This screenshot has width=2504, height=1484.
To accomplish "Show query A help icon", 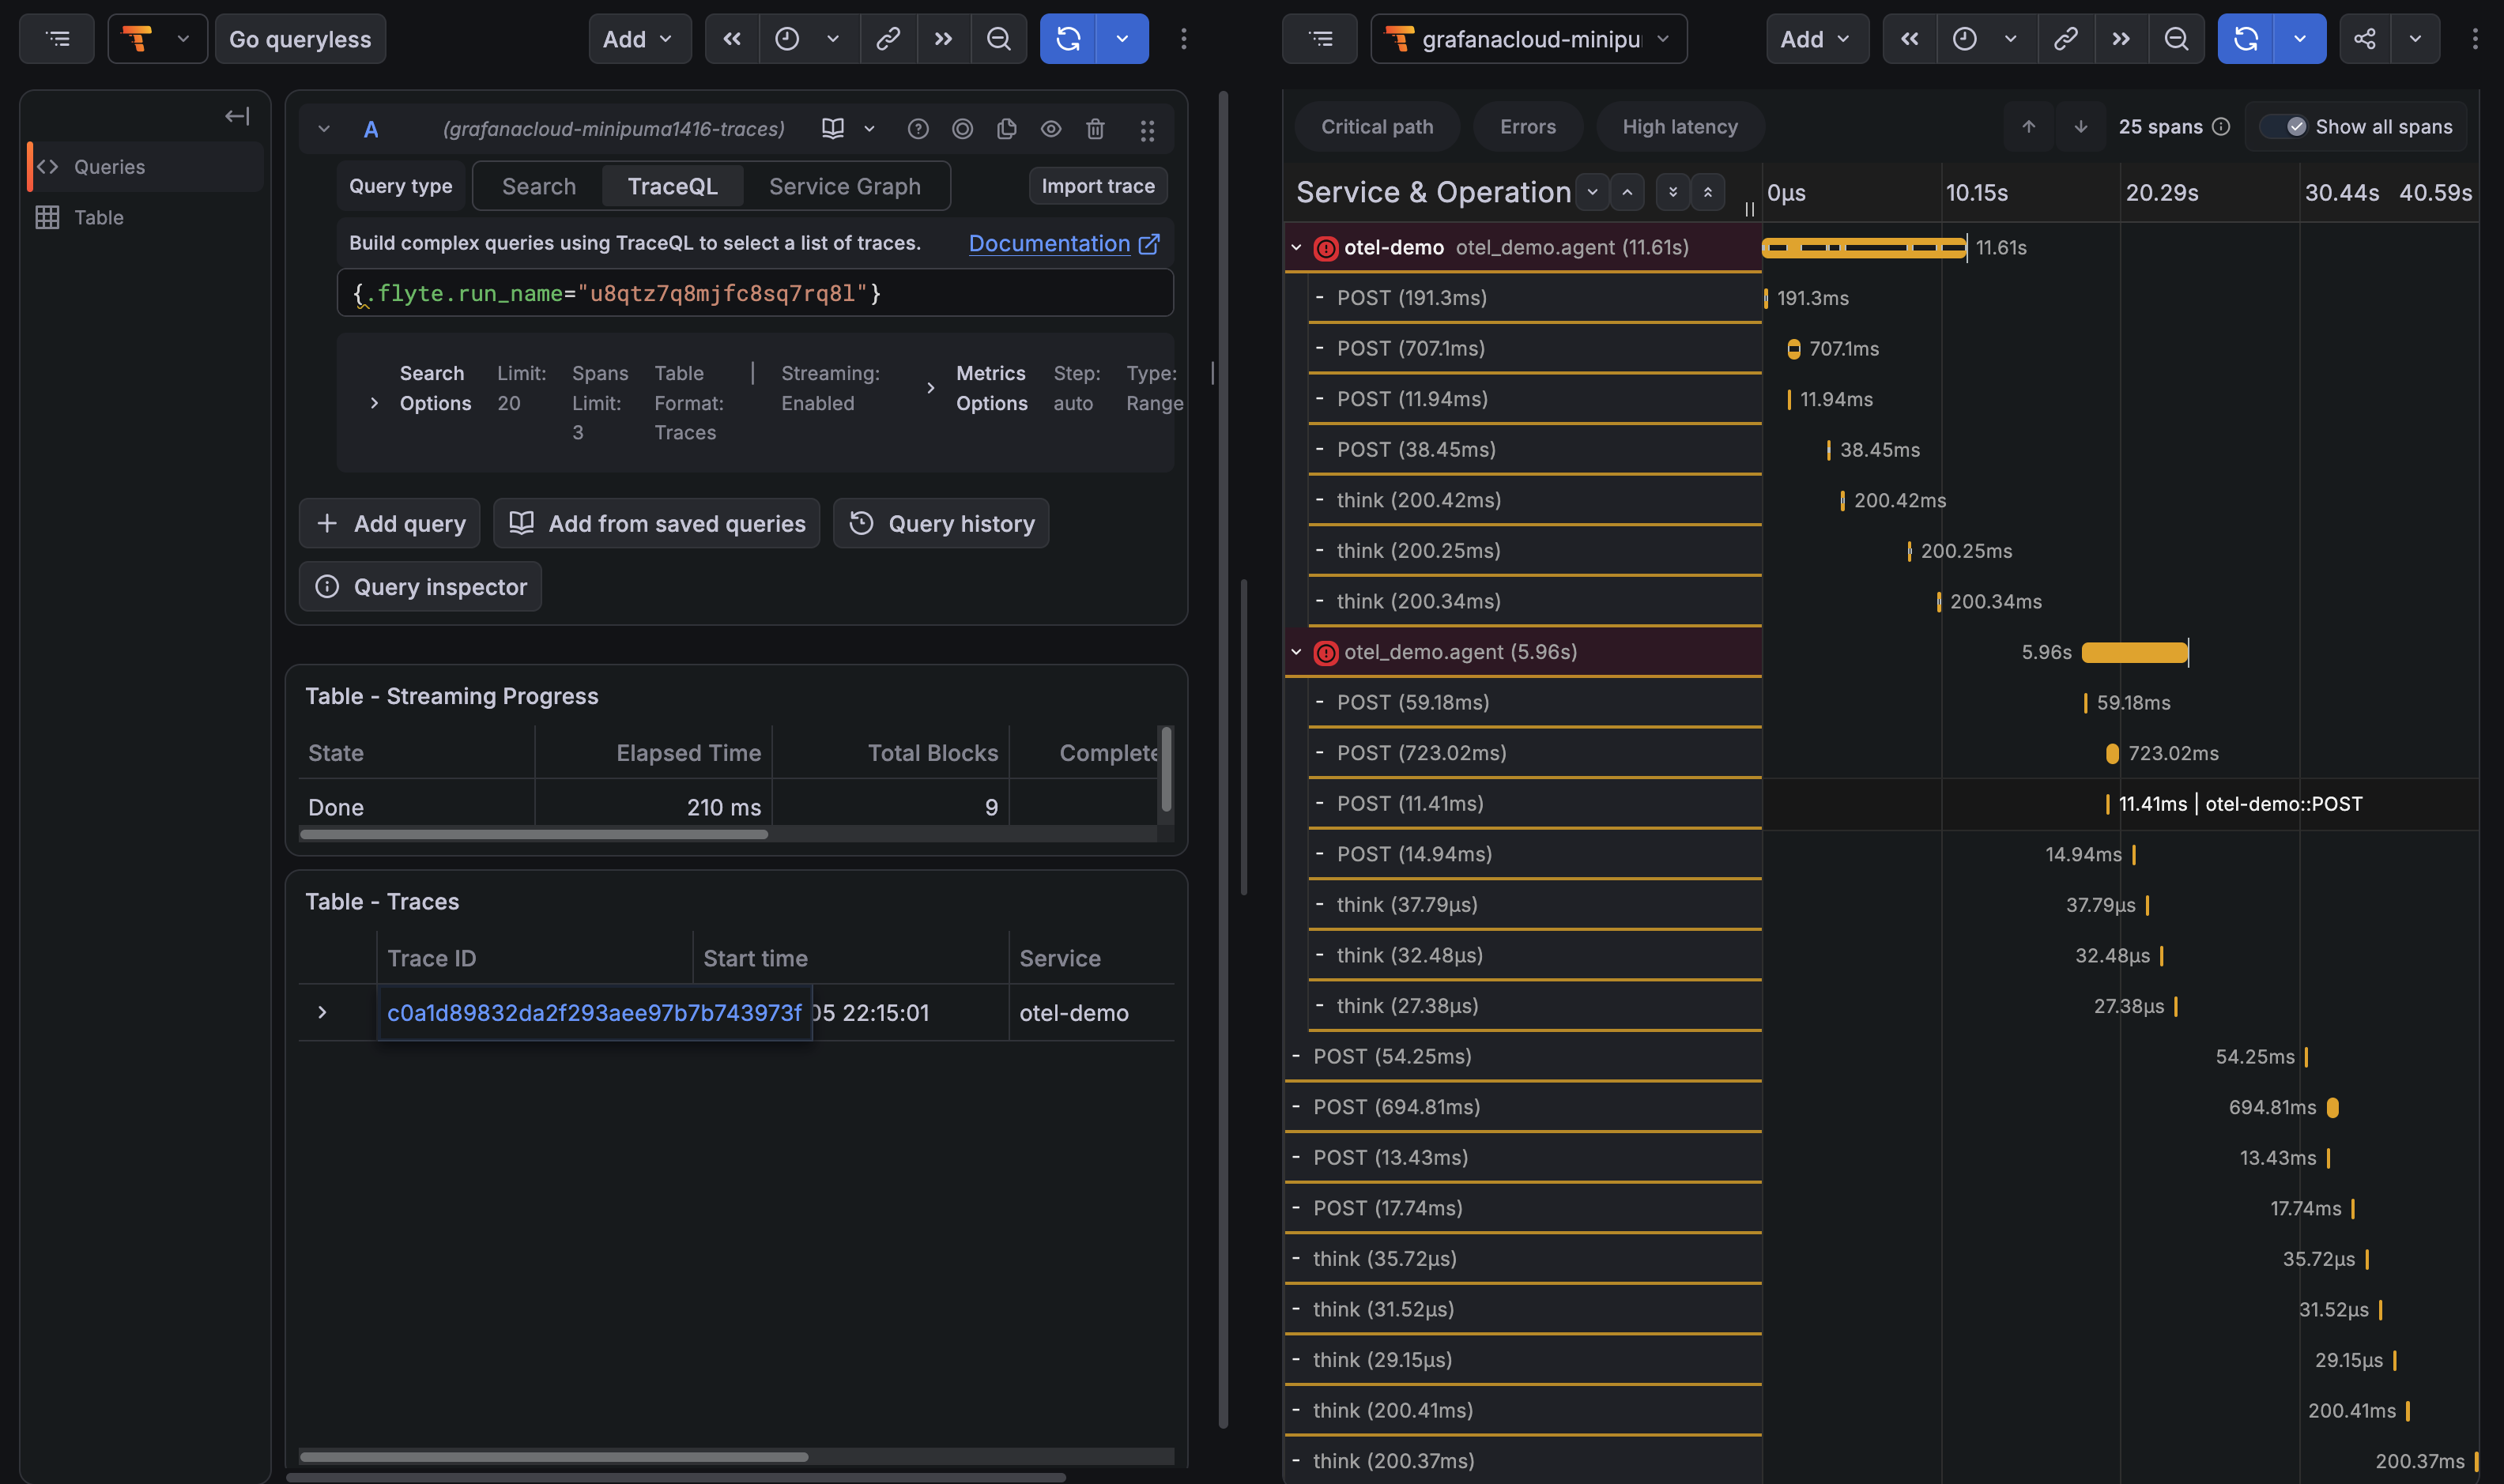I will (918, 129).
